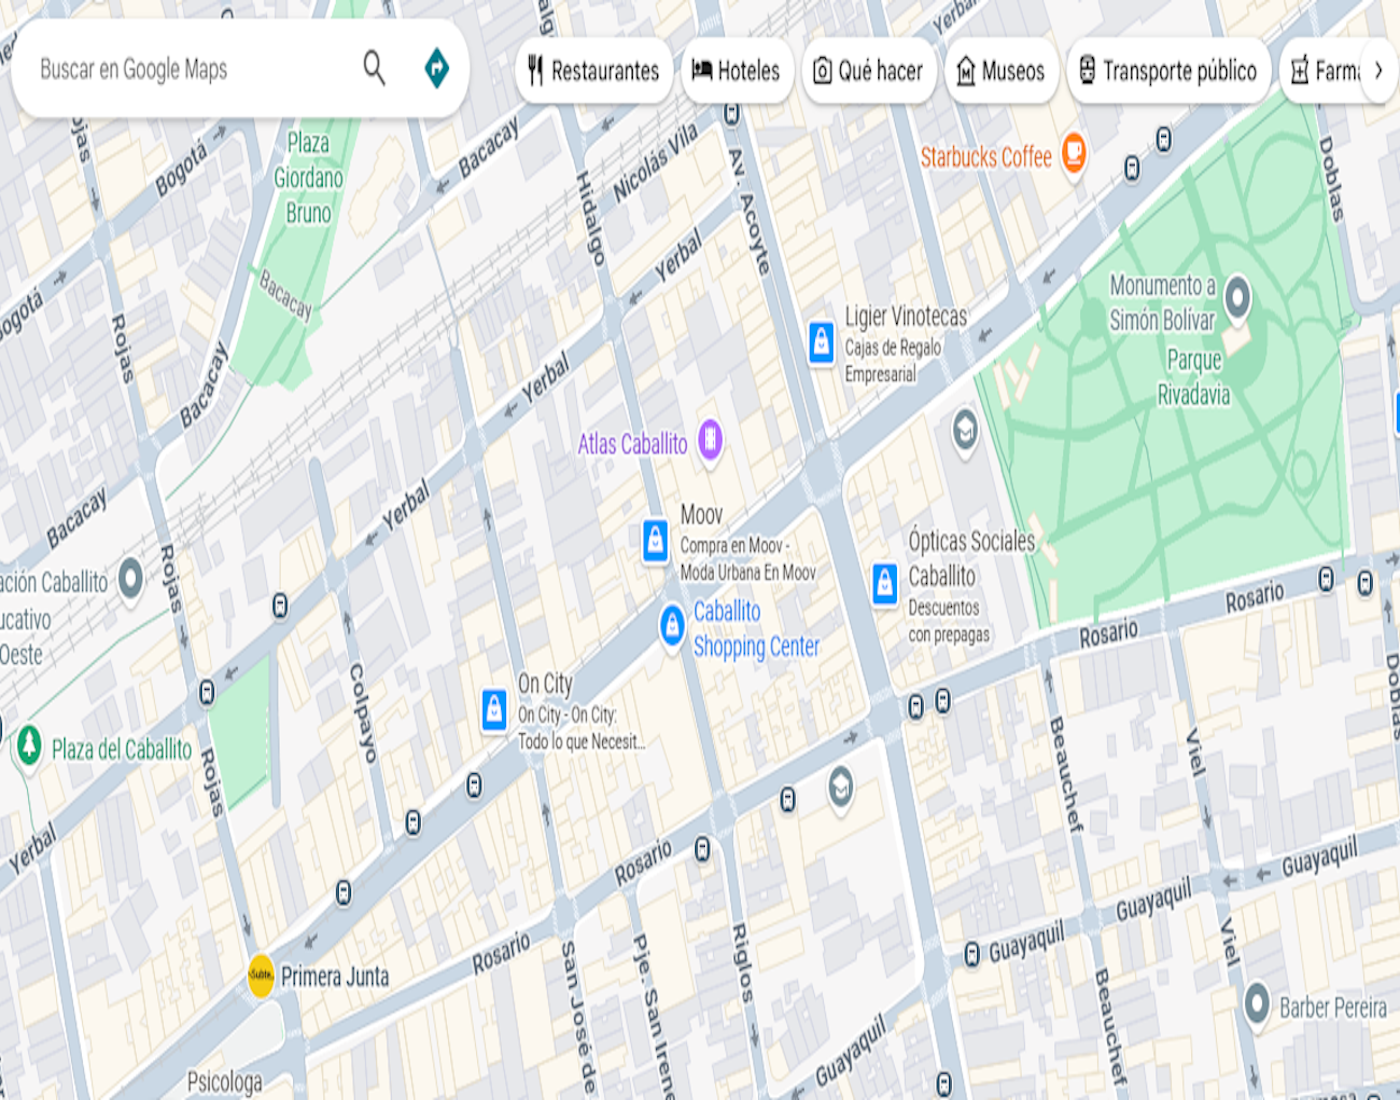Click the Monumento a Simón Bolívar pin
The width and height of the screenshot is (1400, 1100).
point(1237,297)
